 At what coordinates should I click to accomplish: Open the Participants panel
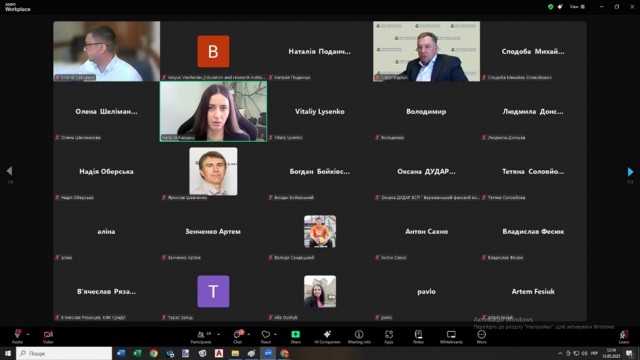pyautogui.click(x=202, y=336)
